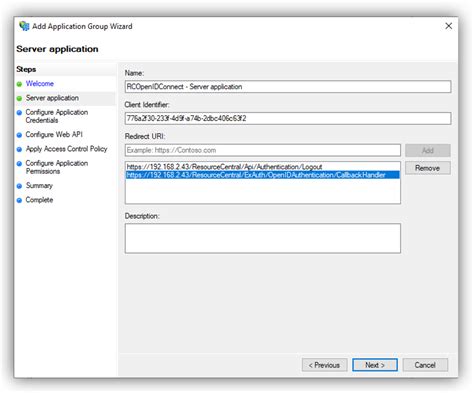Image resolution: width=474 pixels, height=393 pixels.
Task: Click the greyed-out Add button
Action: point(428,150)
